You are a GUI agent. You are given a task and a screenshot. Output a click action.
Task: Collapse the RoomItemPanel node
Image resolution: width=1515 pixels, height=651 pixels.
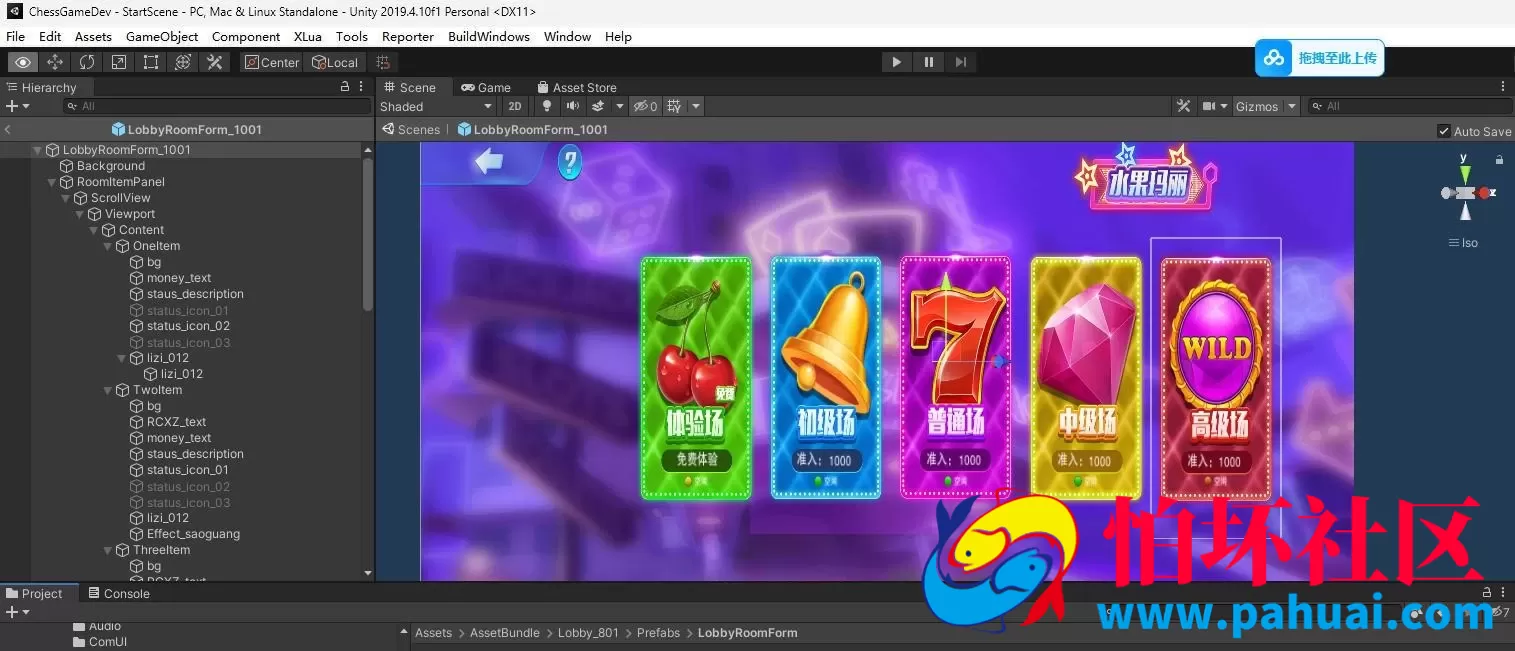(x=52, y=182)
